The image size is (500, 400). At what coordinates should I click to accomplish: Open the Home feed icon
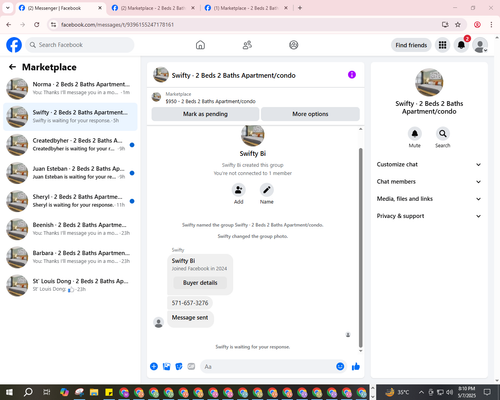click(x=200, y=45)
